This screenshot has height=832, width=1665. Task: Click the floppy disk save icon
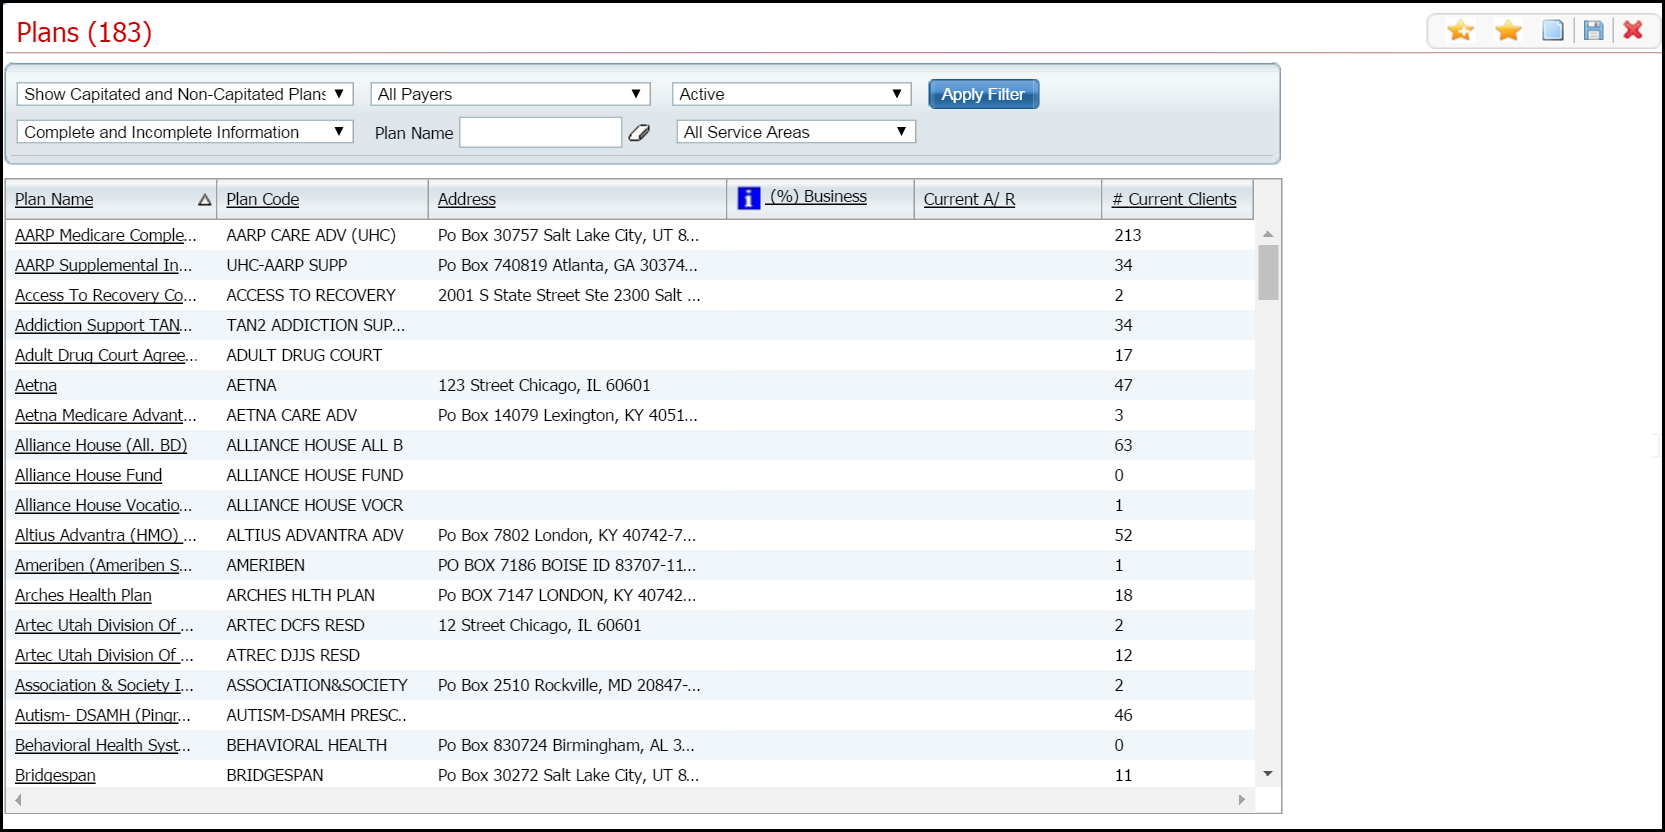coord(1593,31)
